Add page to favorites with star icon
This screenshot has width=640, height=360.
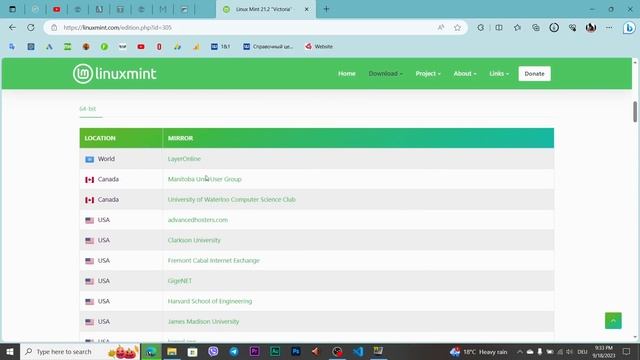pyautogui.click(x=457, y=27)
